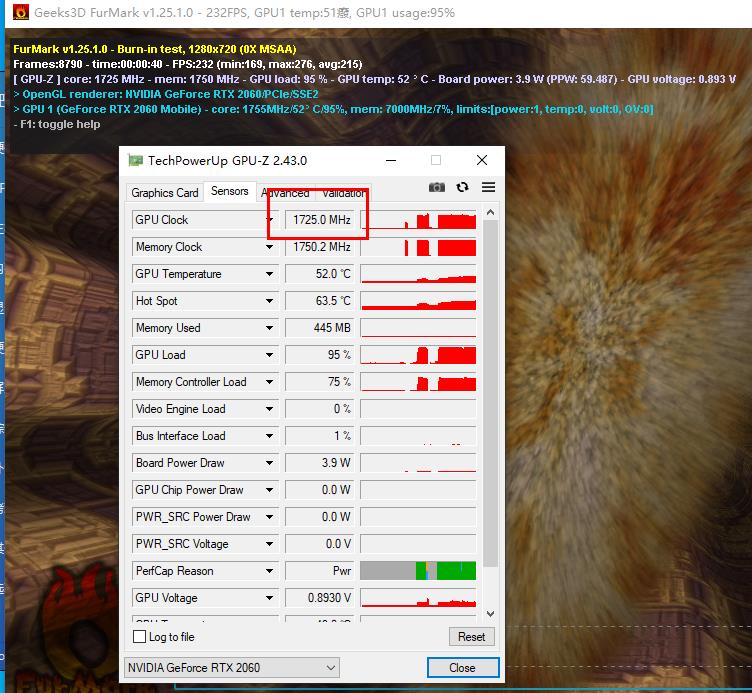Open the GPU Temperature sensor dropdown

(x=270, y=274)
